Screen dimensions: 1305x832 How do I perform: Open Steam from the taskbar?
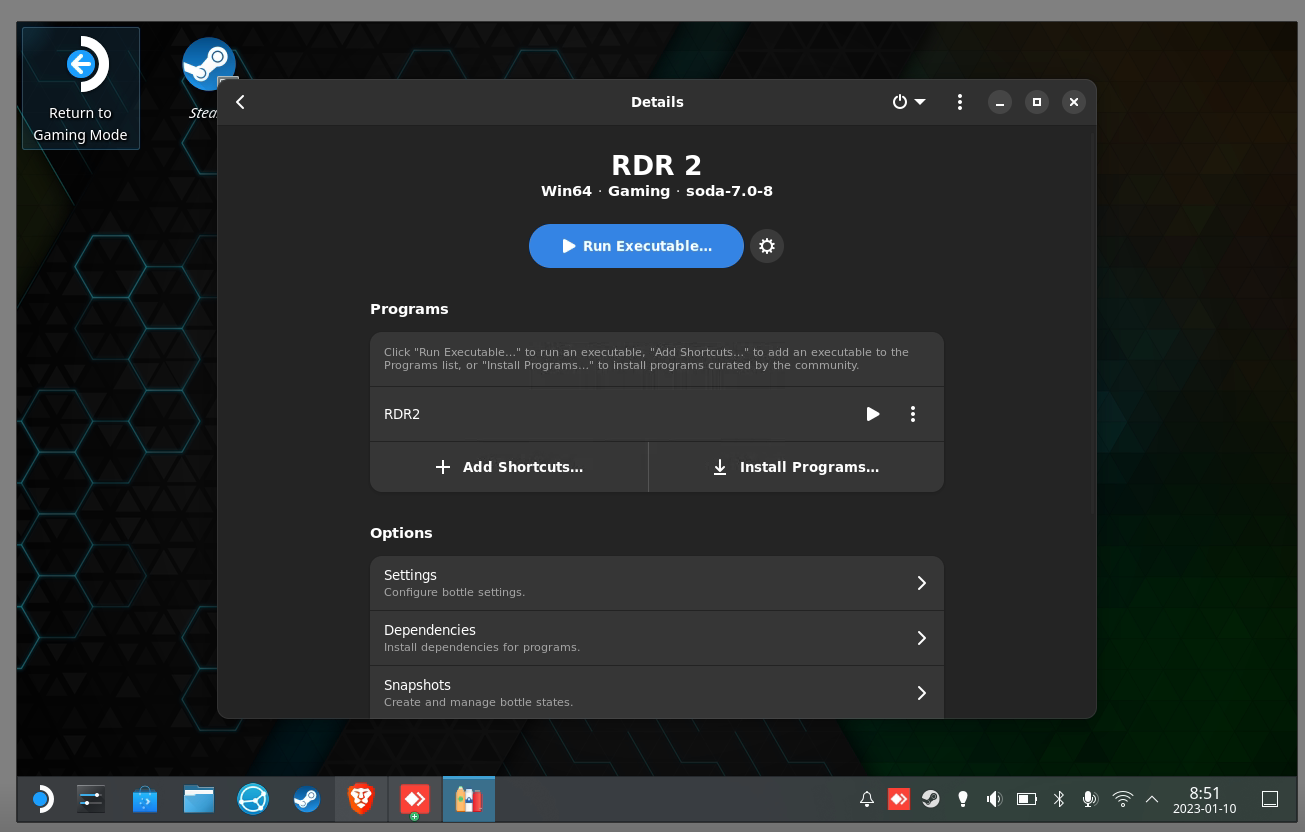(307, 799)
